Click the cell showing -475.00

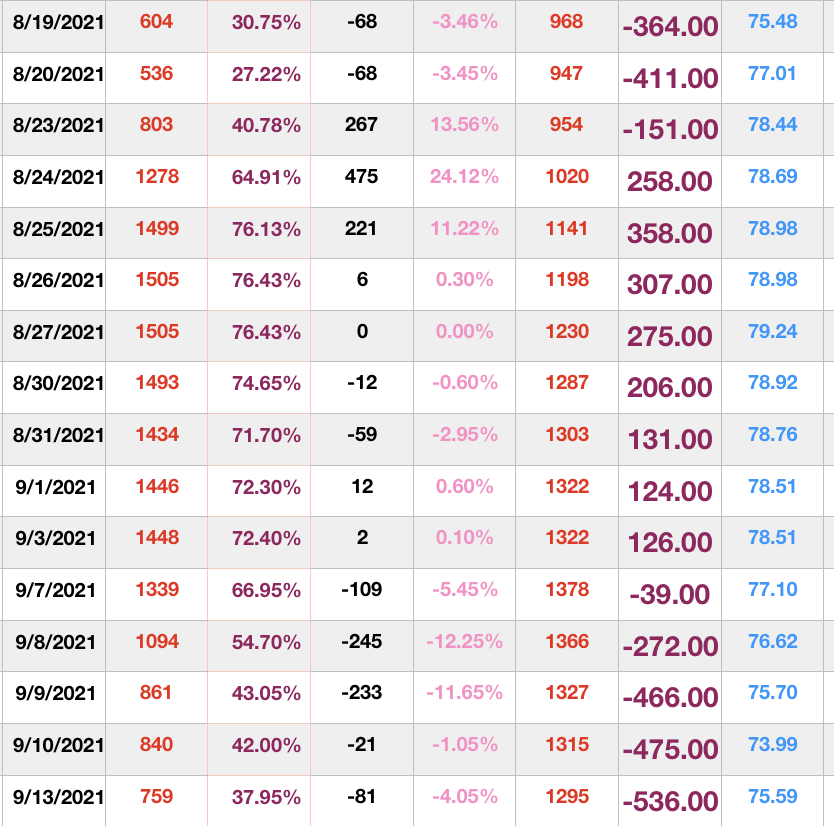(670, 749)
